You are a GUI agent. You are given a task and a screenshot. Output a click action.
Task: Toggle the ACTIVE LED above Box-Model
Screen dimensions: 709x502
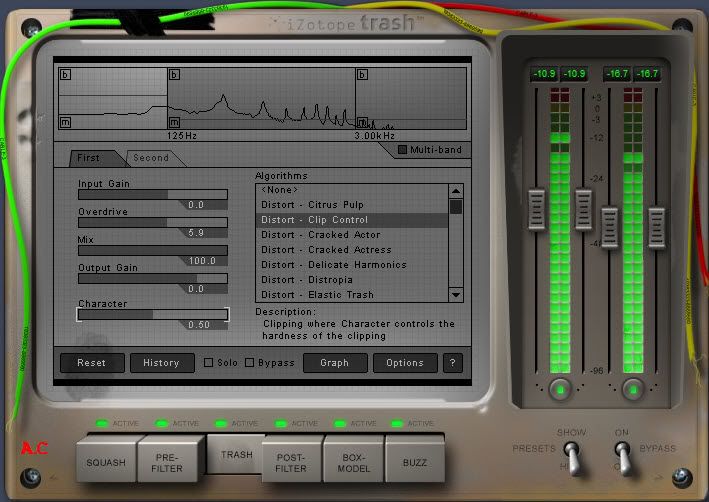point(339,424)
